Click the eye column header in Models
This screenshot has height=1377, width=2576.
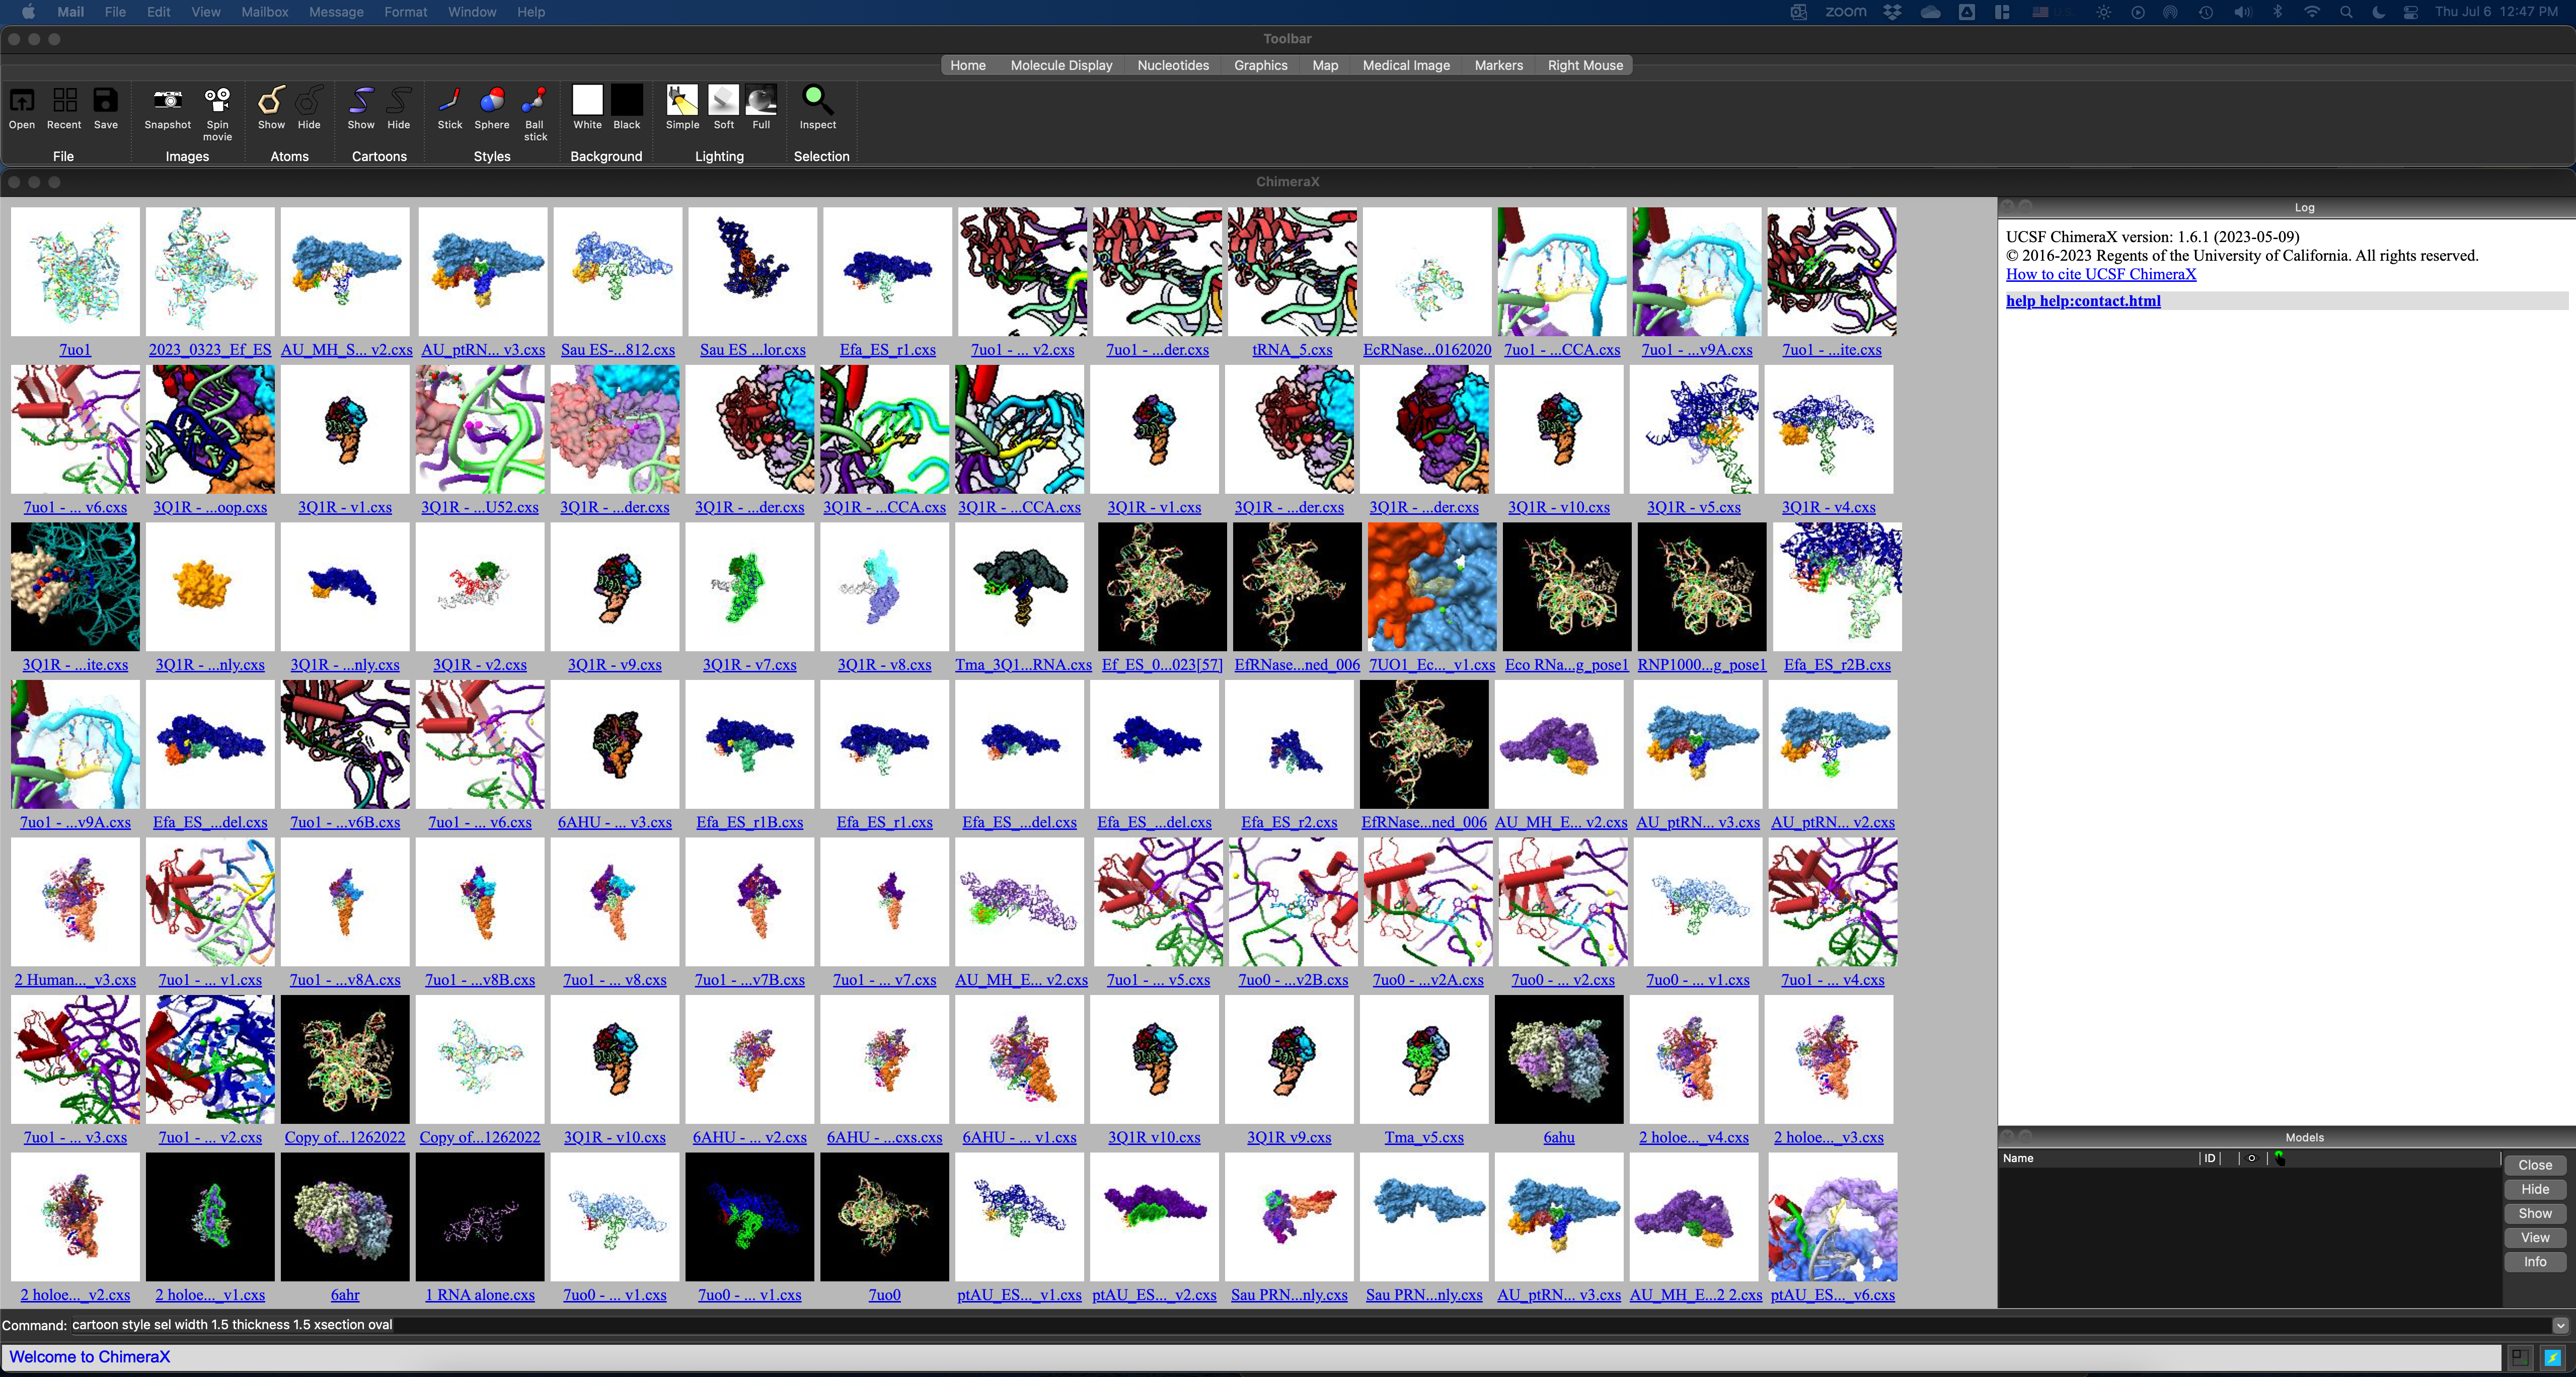2251,1158
